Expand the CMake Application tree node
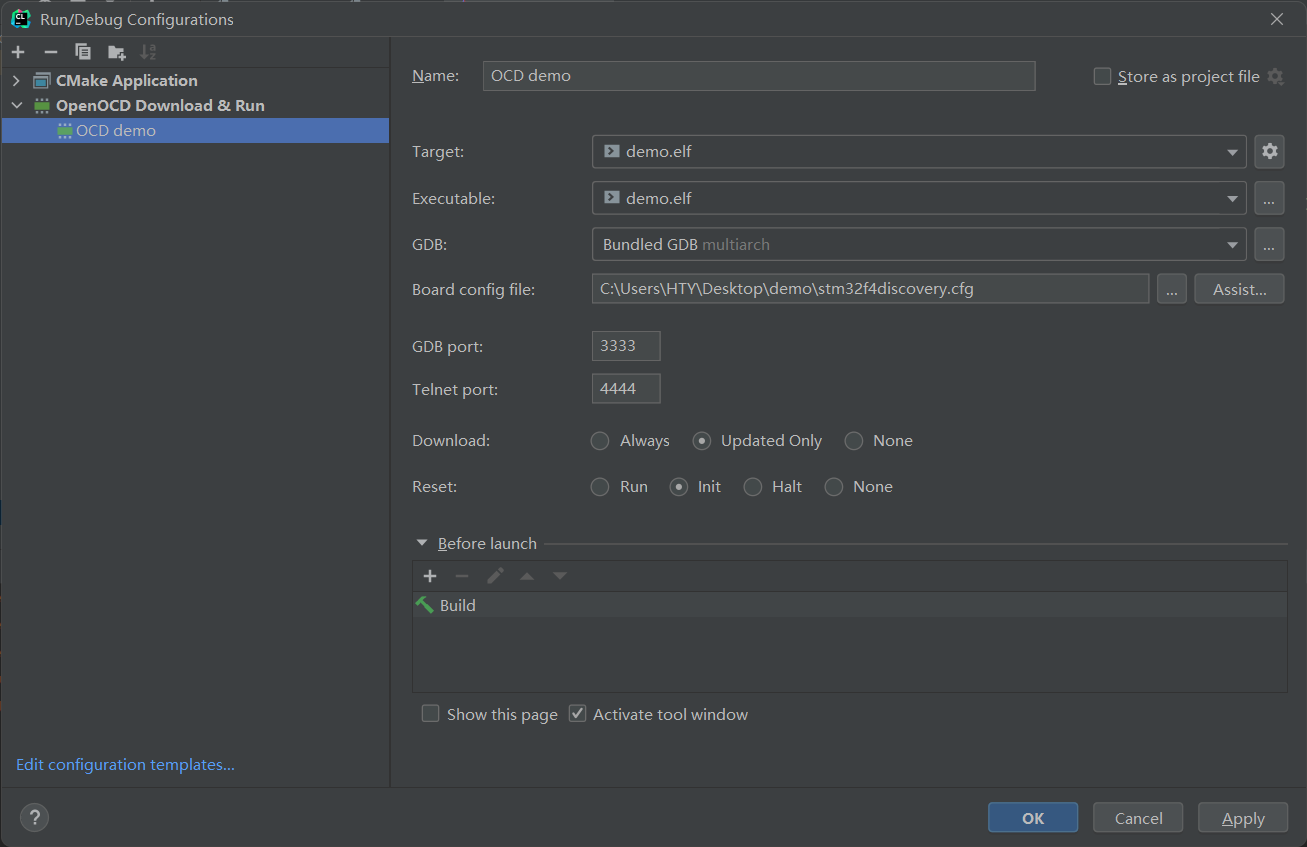 click(16, 81)
